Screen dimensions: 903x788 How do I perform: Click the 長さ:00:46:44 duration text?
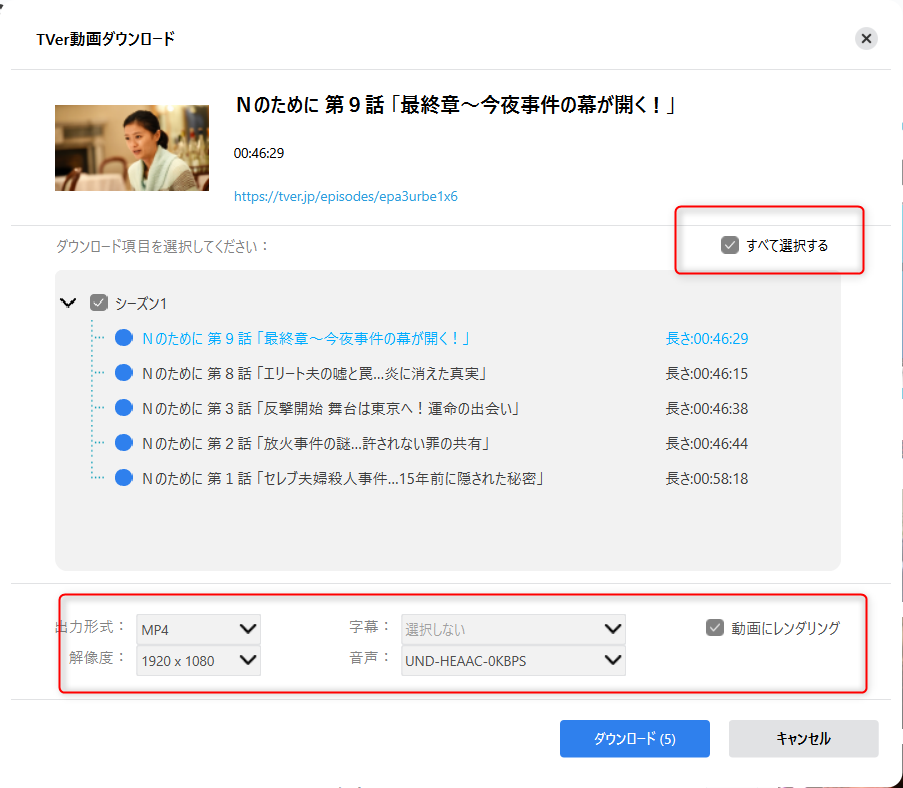(707, 444)
